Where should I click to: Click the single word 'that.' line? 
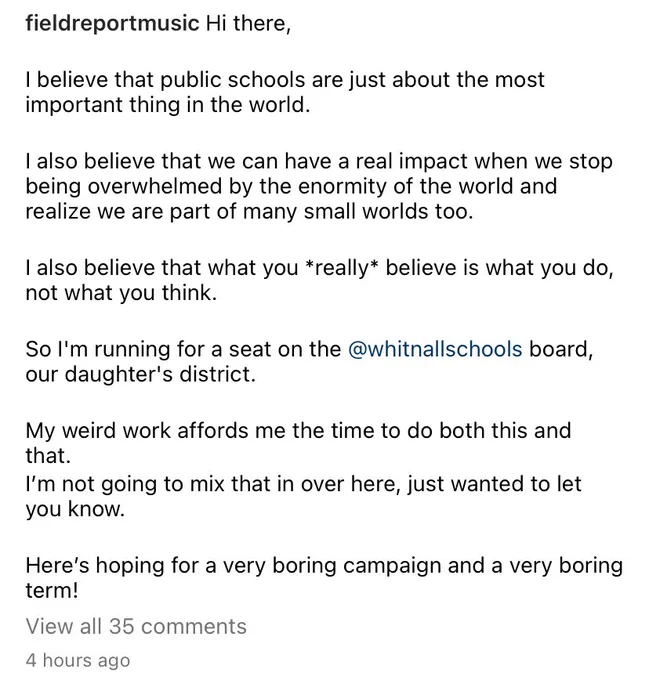tap(48, 456)
